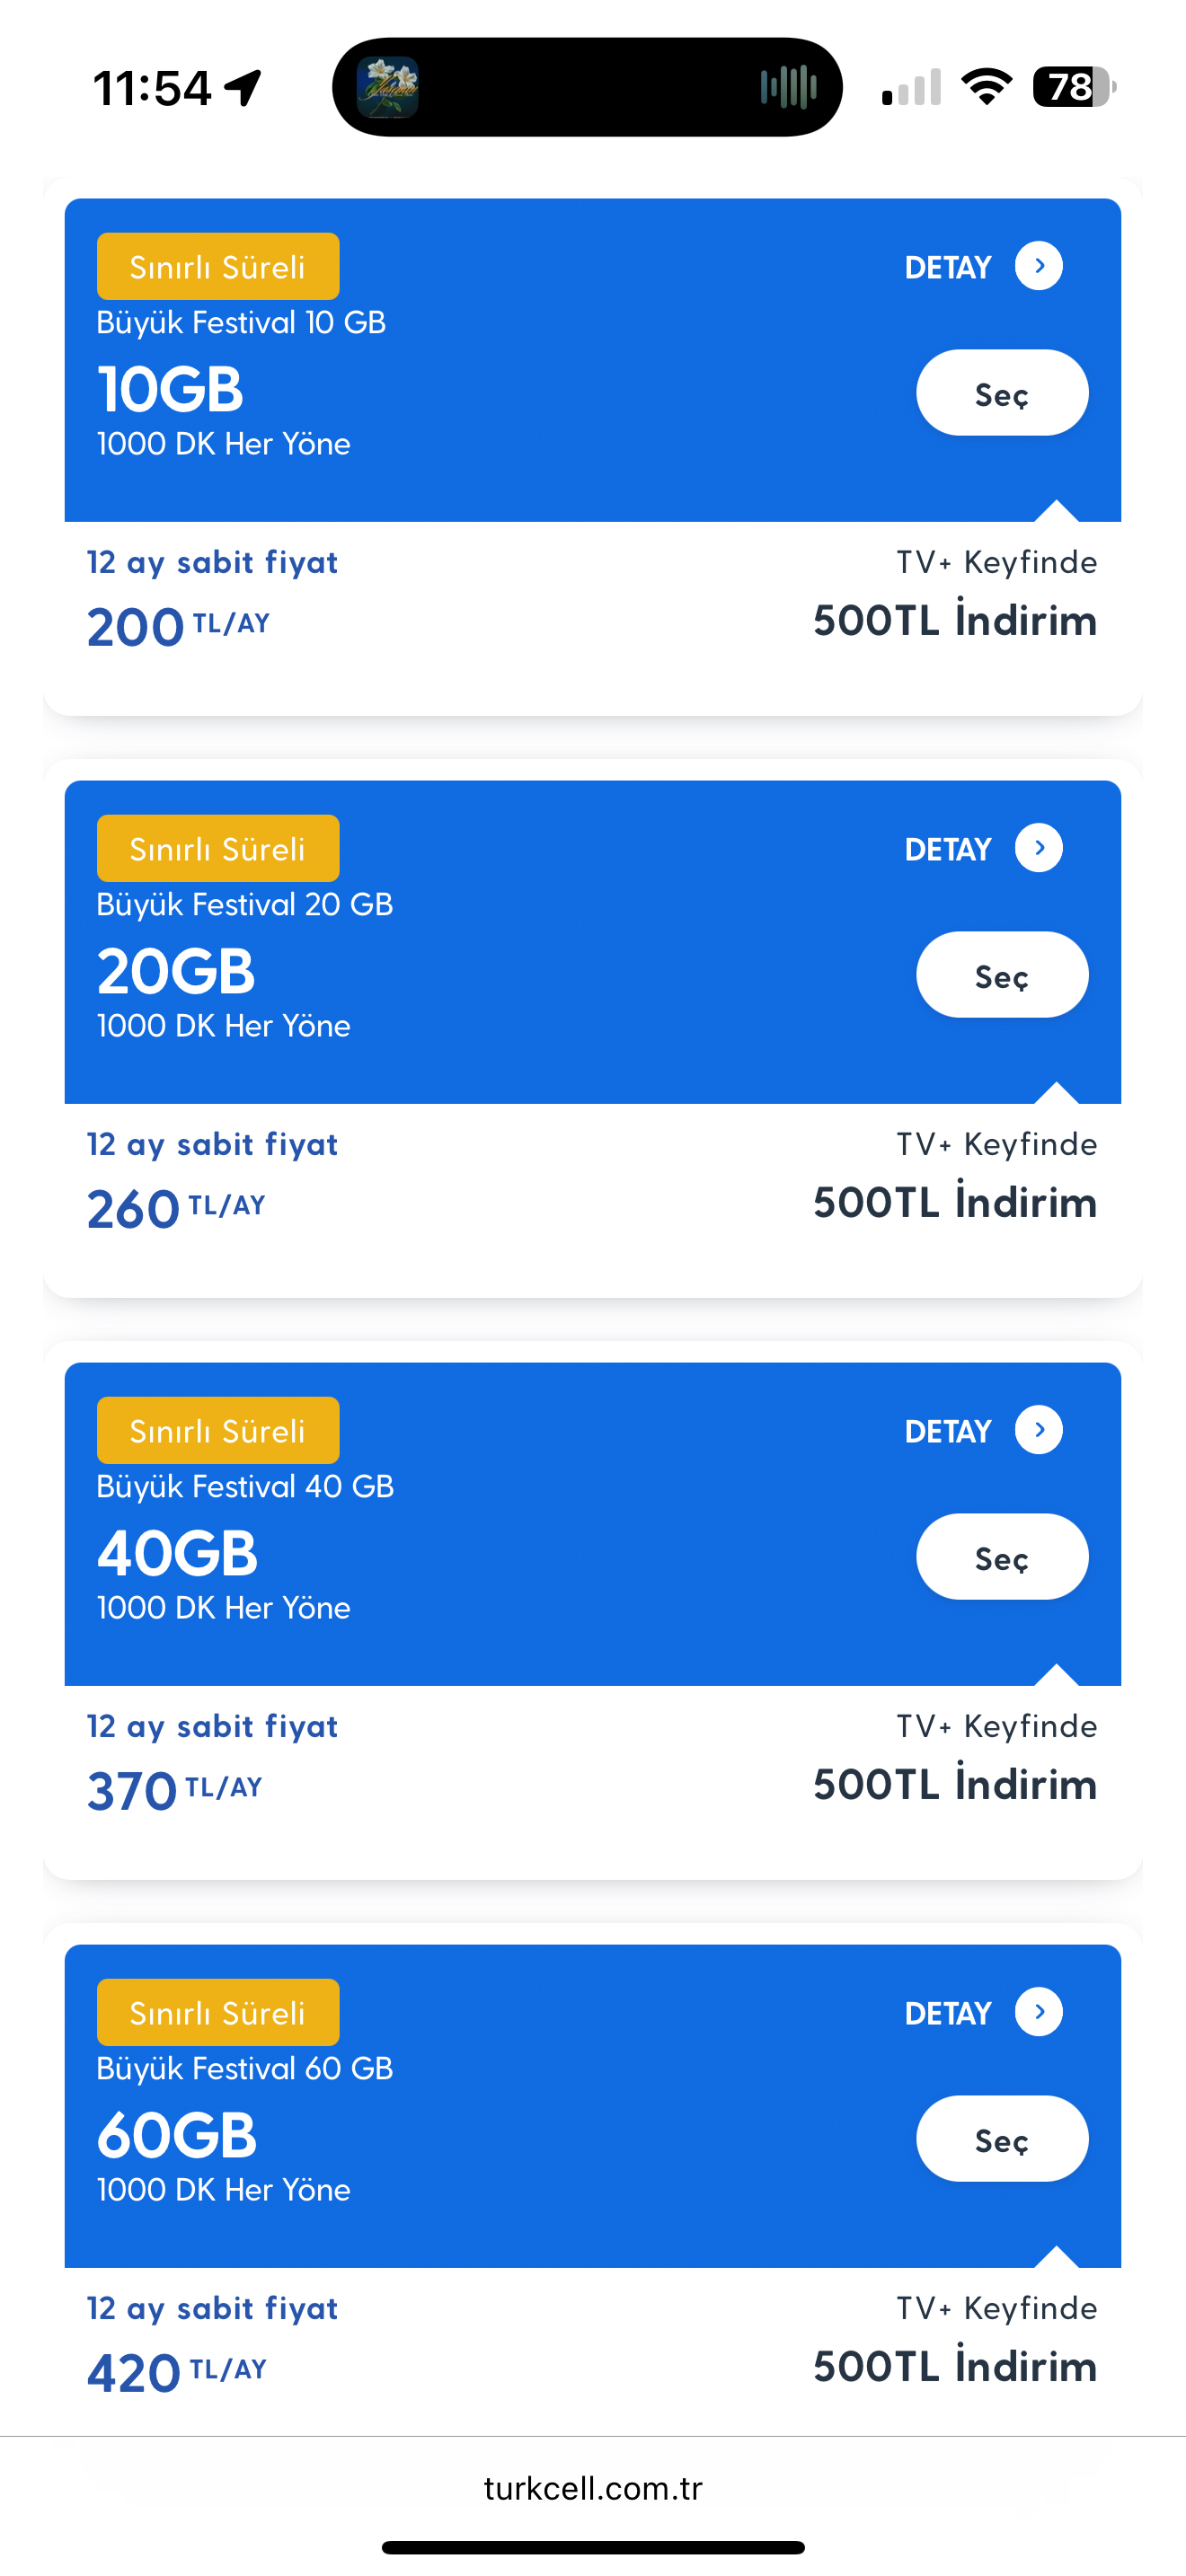Open details arrow for Büyük Festival 10 GB
Screen dimensions: 1186x2576
tap(1038, 266)
